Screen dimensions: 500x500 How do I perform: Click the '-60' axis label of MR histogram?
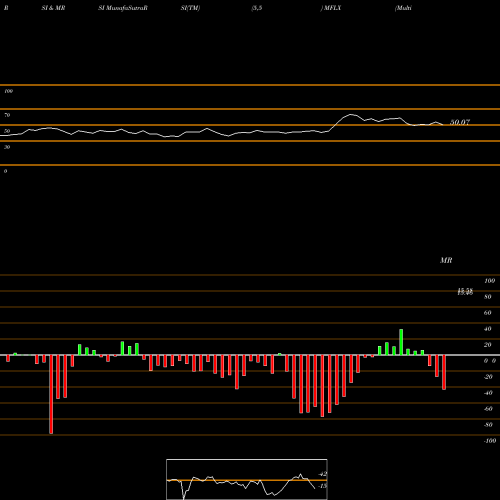(488, 409)
